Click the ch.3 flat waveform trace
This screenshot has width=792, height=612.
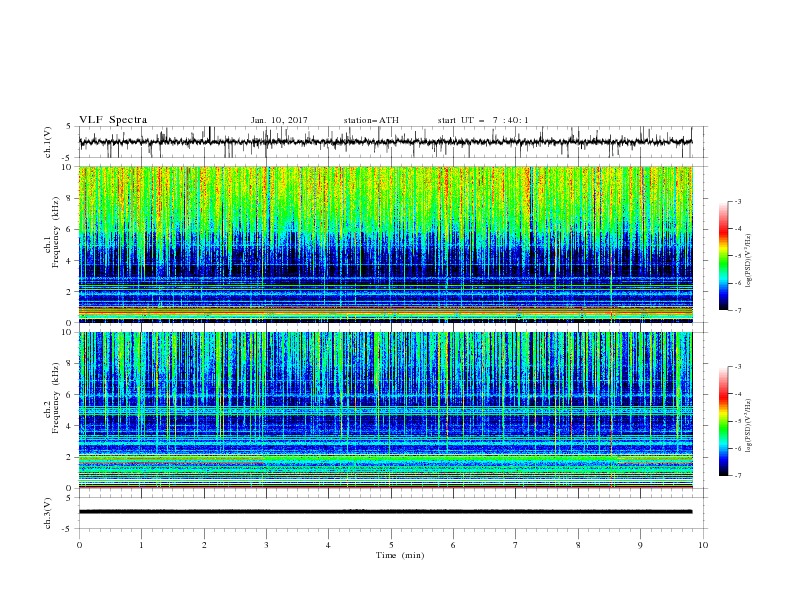pyautogui.click(x=385, y=512)
